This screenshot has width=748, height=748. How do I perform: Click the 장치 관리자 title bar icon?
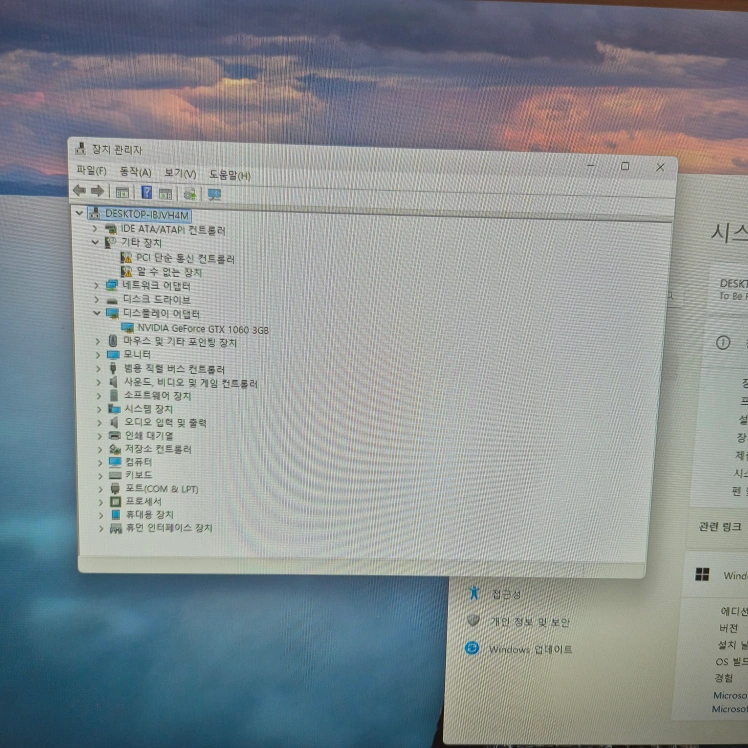click(80, 148)
